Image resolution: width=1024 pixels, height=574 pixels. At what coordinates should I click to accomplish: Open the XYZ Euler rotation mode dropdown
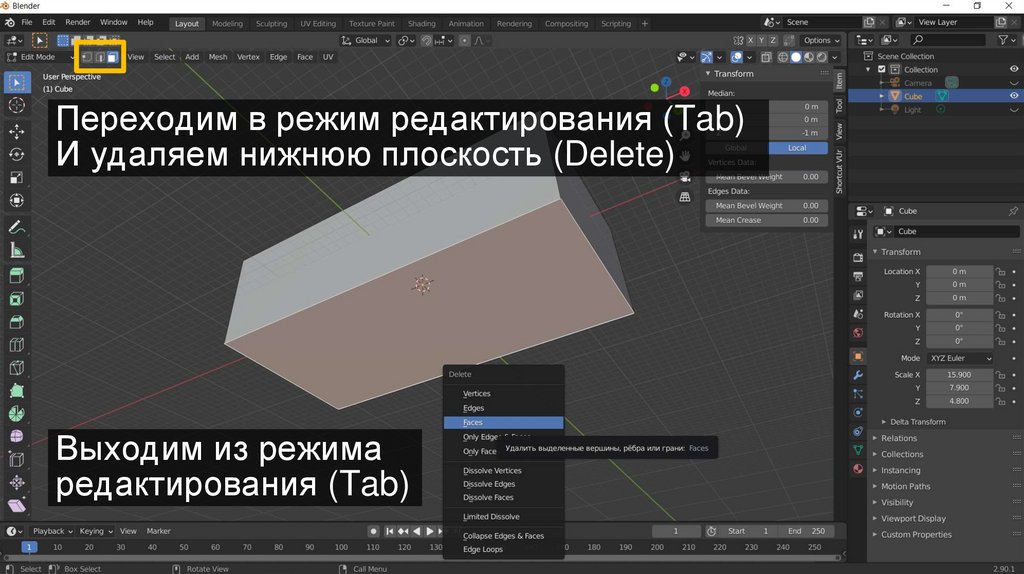[960, 359]
